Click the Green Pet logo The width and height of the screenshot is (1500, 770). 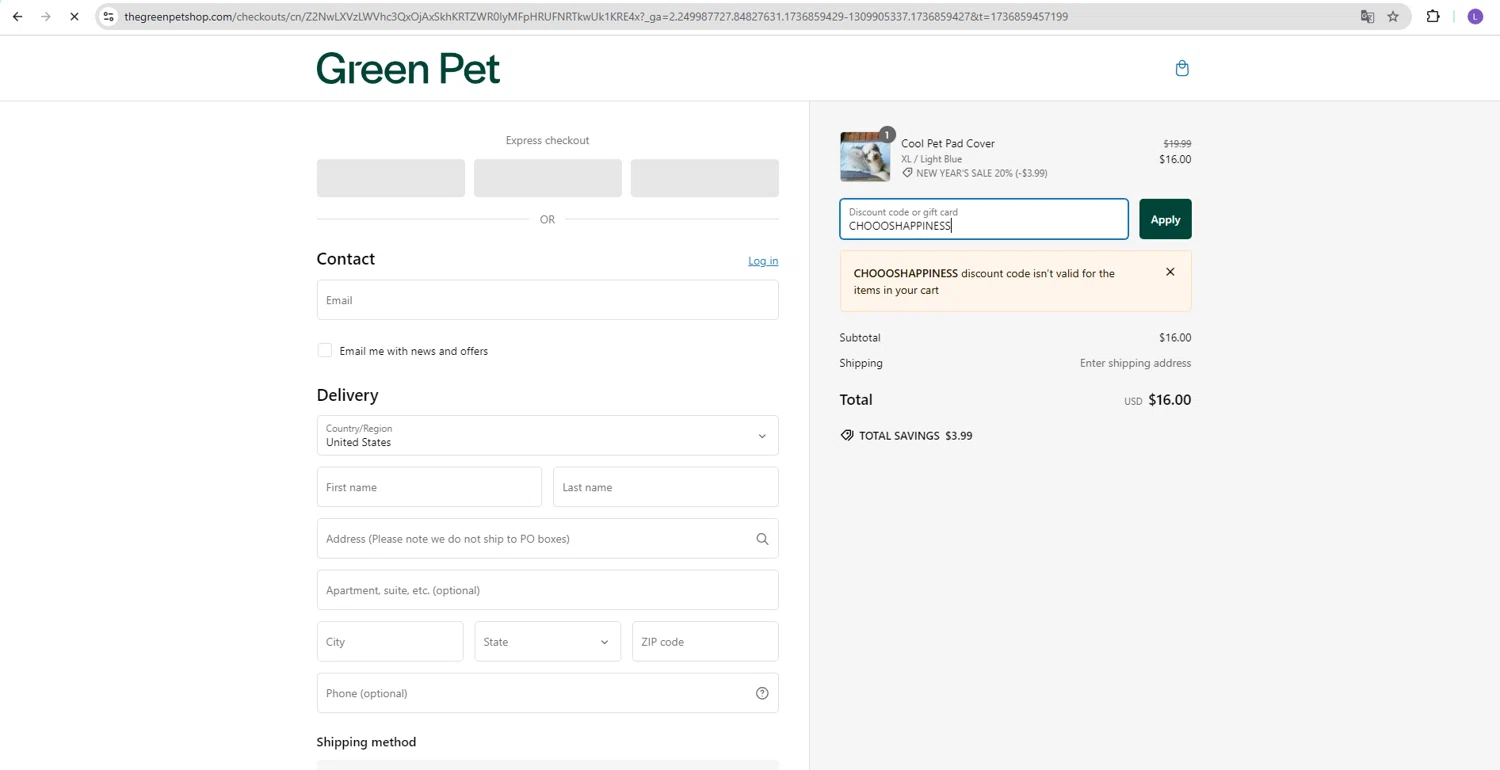pos(408,68)
